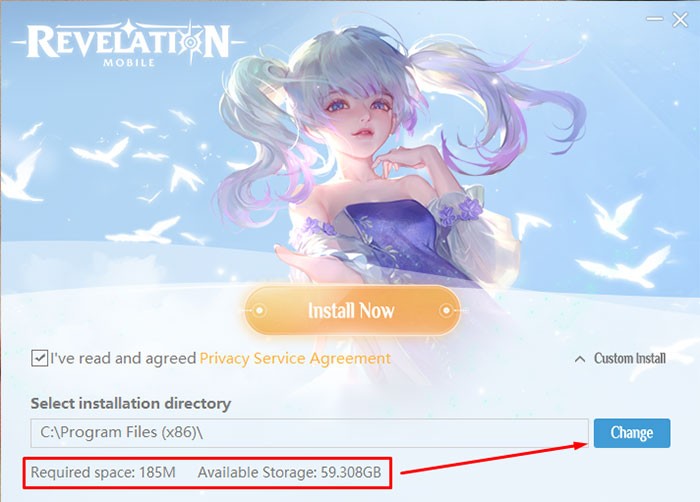This screenshot has height=502, width=700.
Task: Click the MOBILE subtitle under the logo
Action: (x=129, y=63)
